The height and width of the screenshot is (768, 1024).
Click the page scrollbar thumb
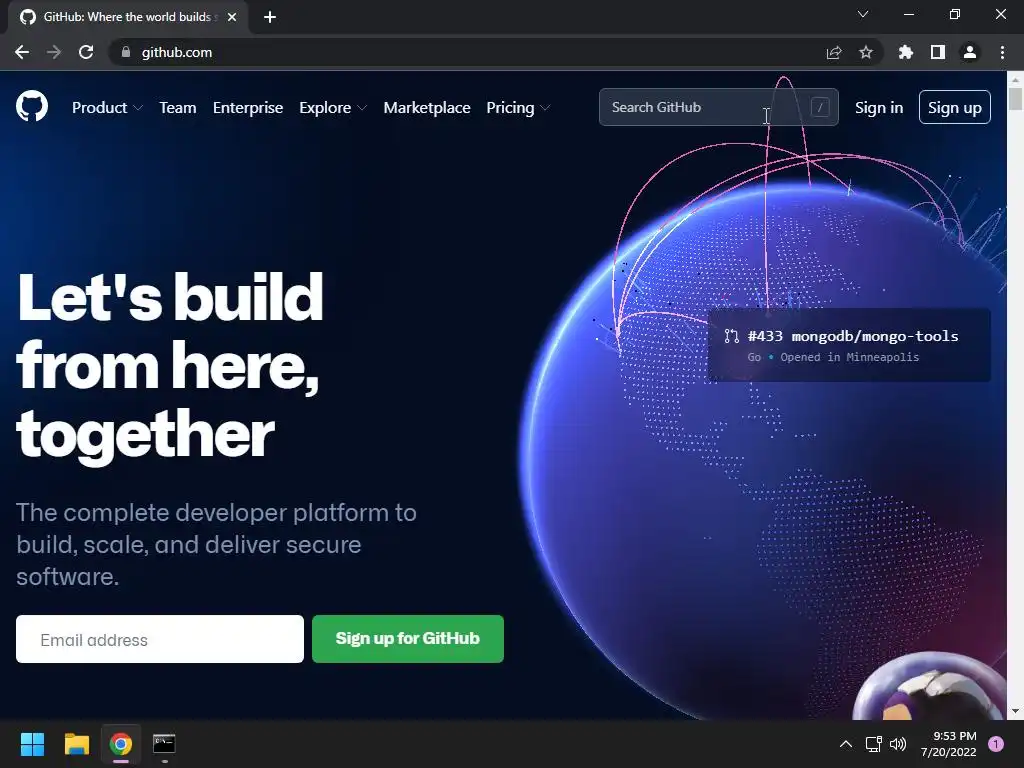point(1015,99)
